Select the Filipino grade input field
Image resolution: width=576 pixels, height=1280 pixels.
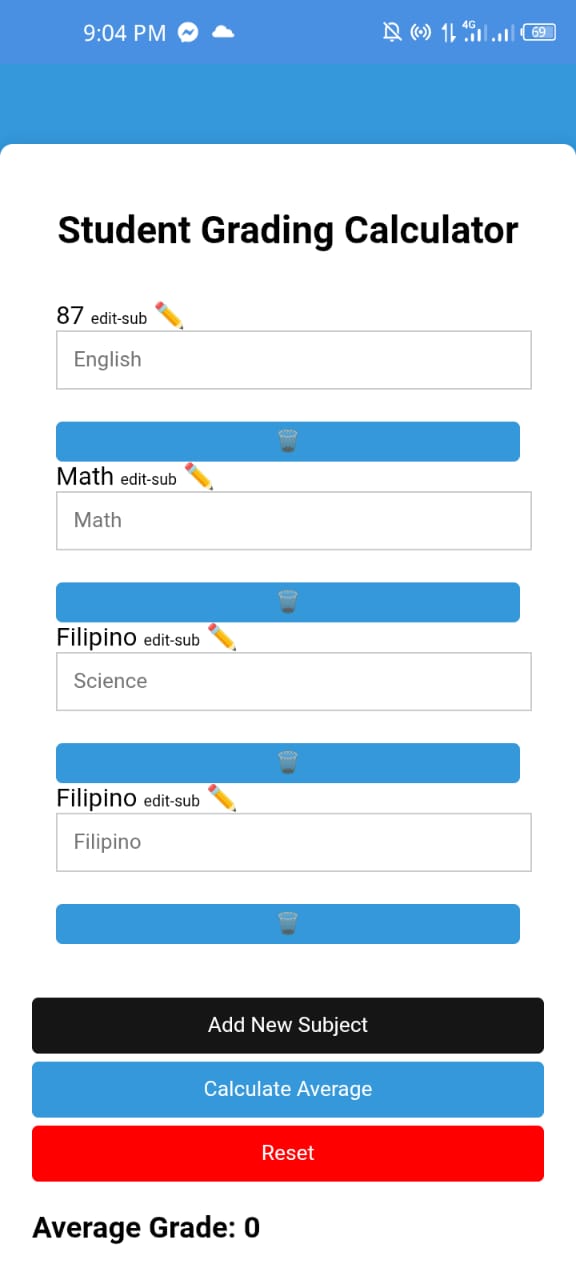[293, 841]
